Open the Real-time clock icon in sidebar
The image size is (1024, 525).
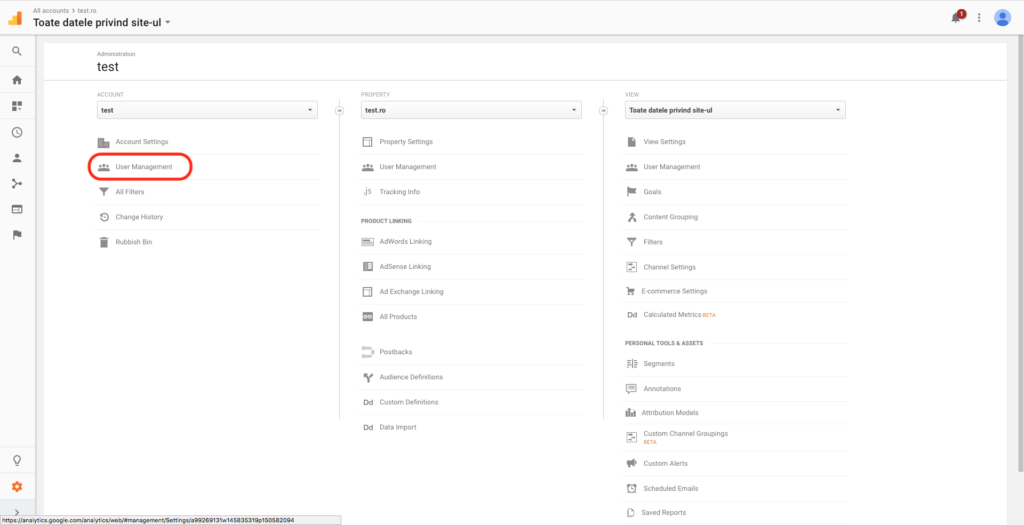17,132
